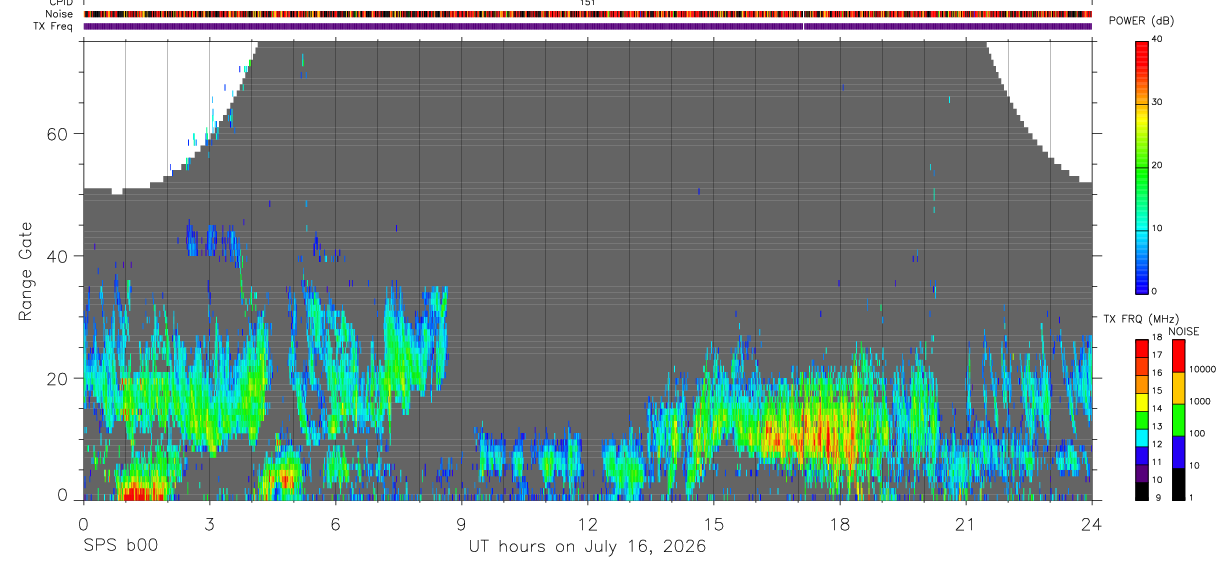The width and height of the screenshot is (1228, 567).
Task: Click the green 100 noise legend swatch
Action: (1177, 419)
